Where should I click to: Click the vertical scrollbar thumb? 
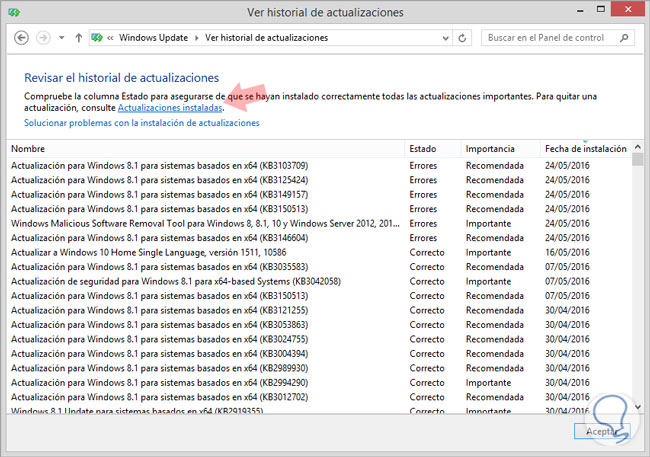click(x=638, y=159)
